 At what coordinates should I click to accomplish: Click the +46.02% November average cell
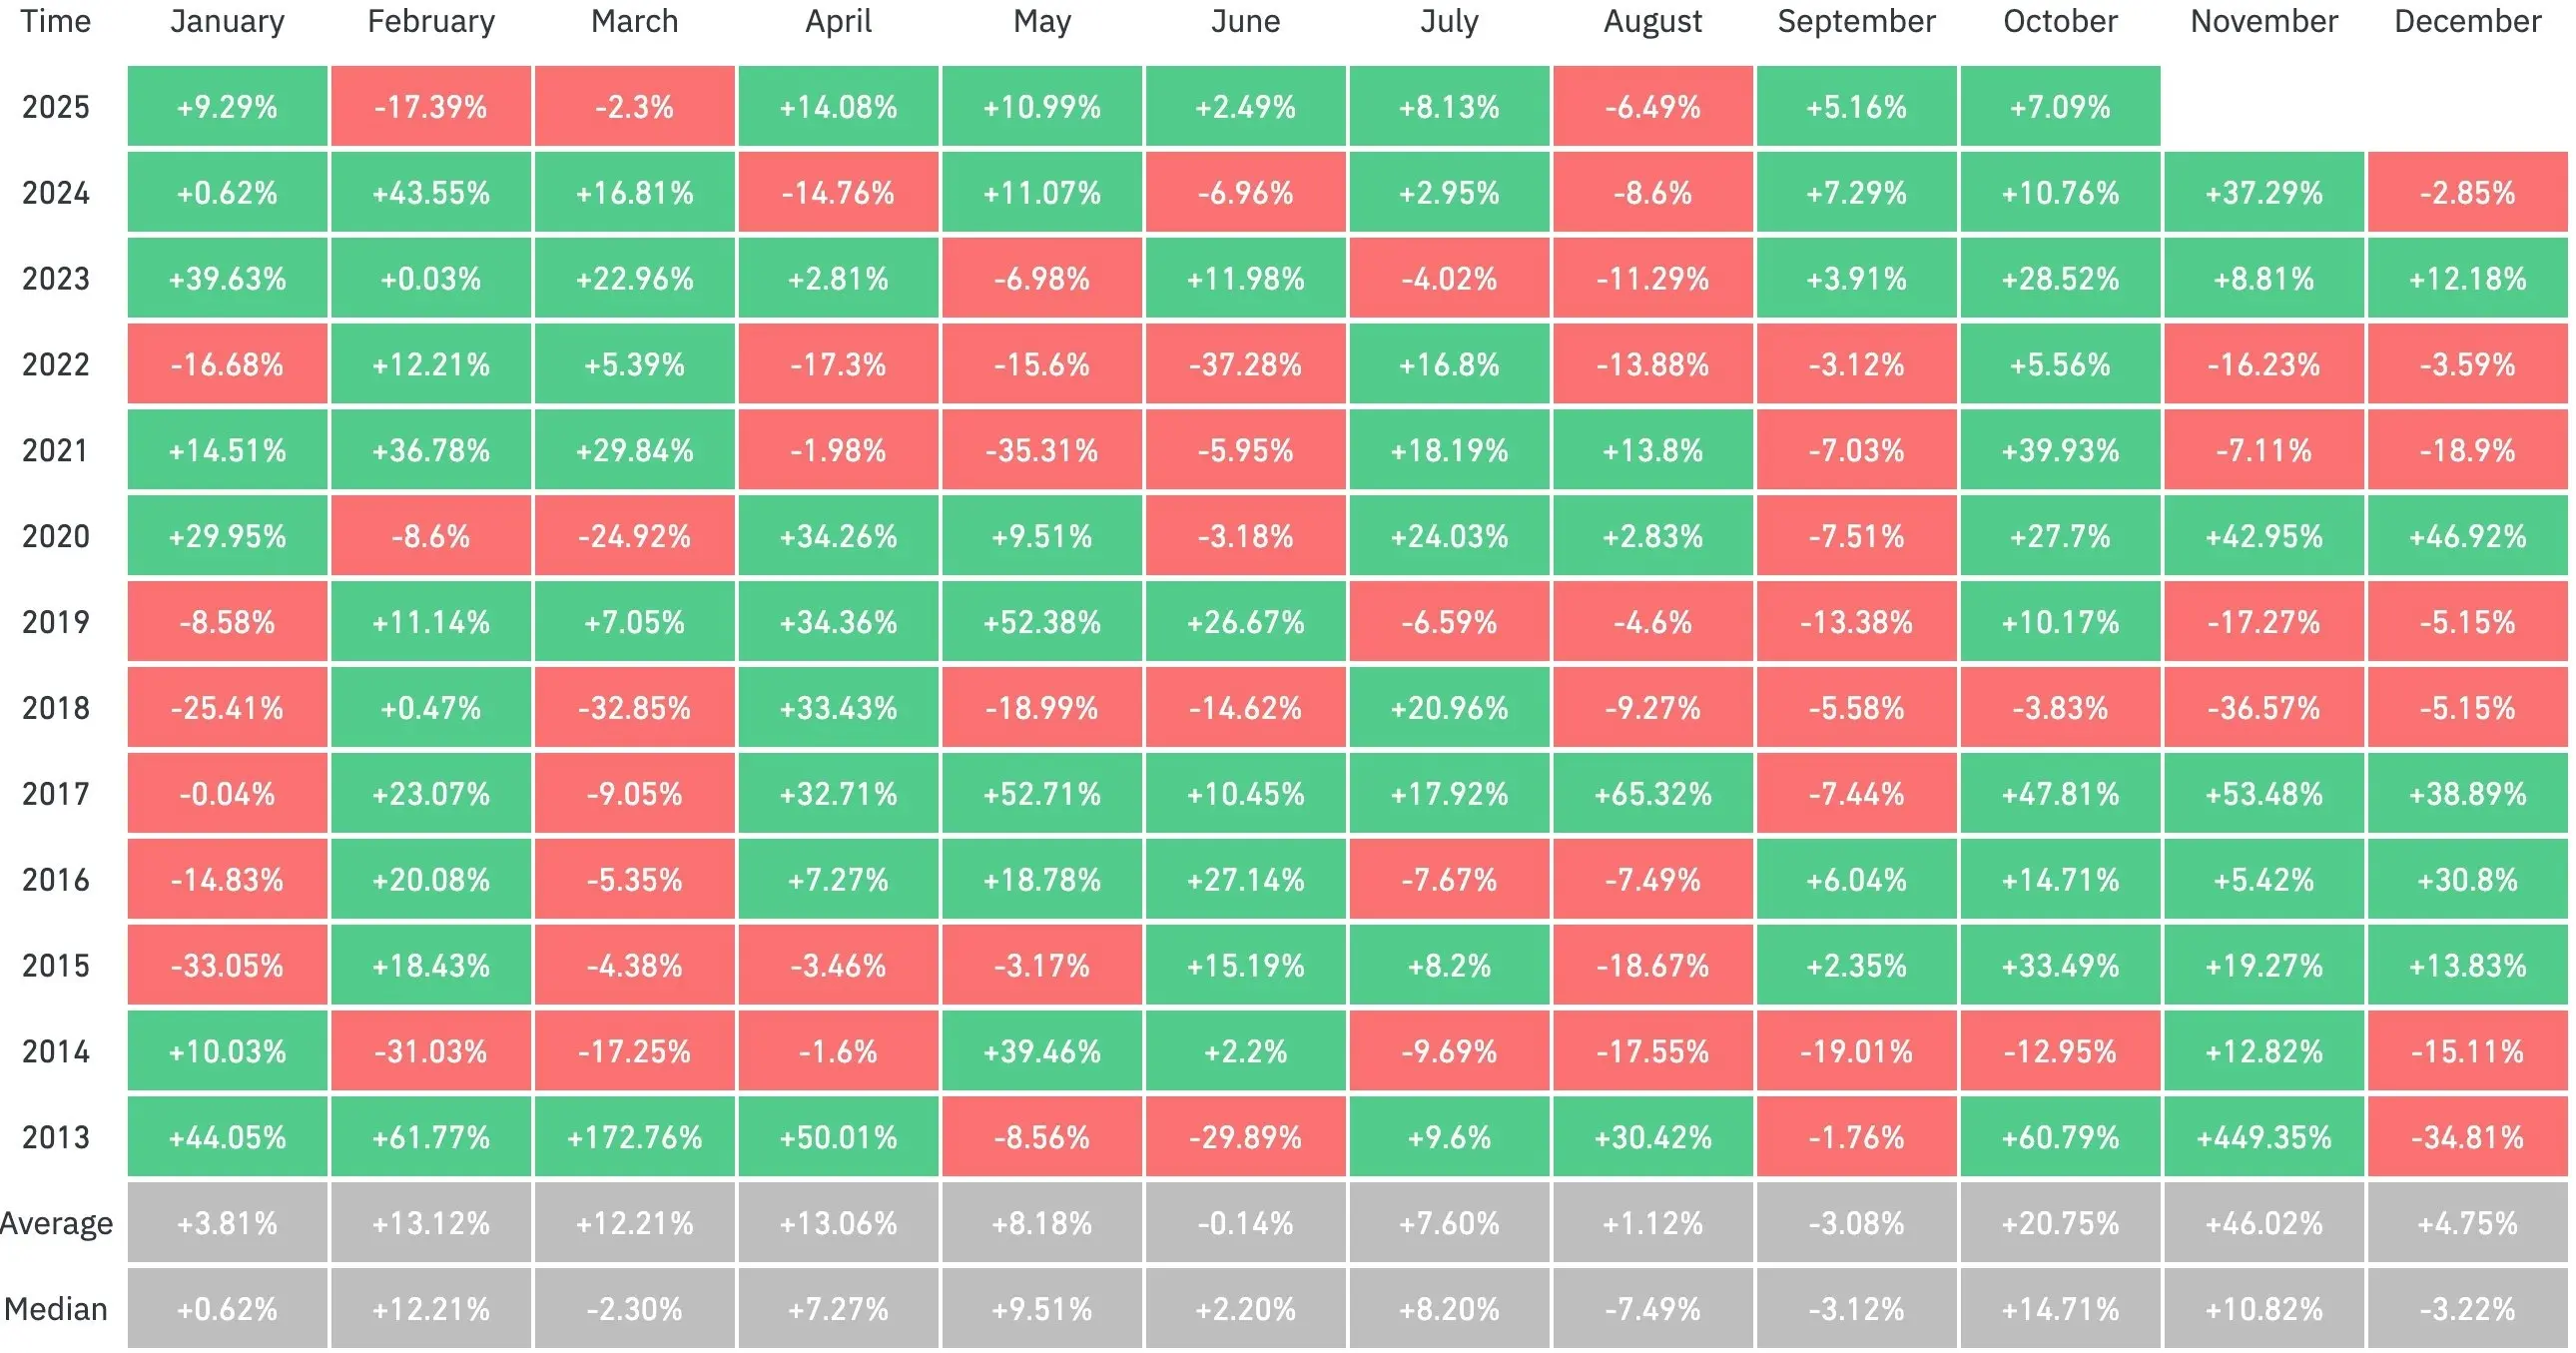coord(2264,1223)
